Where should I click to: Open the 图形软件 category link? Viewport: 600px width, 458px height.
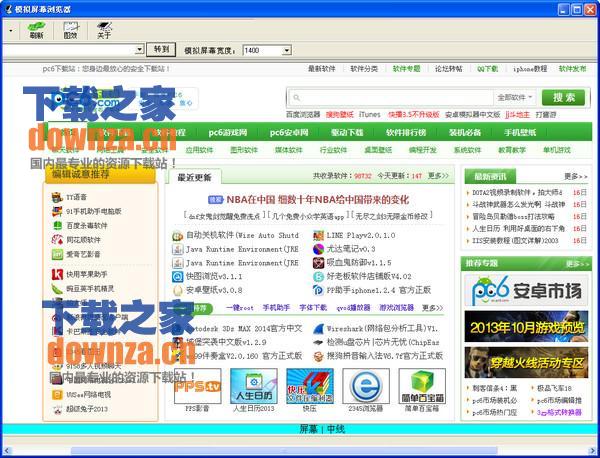(x=244, y=150)
